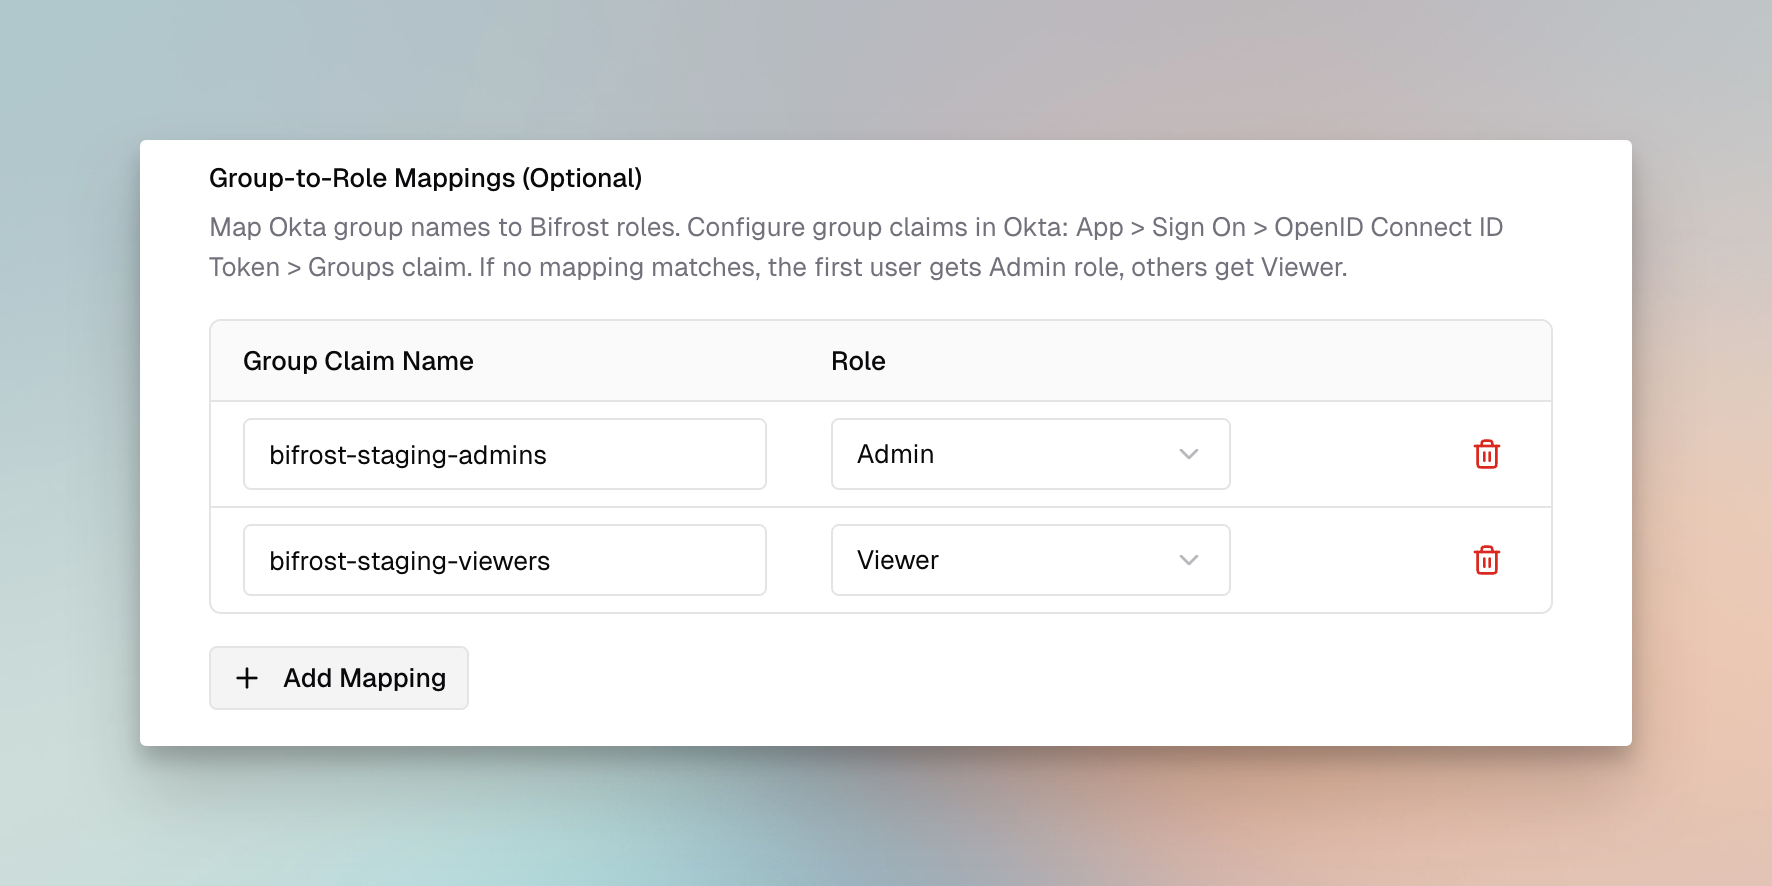This screenshot has height=886, width=1772.
Task: Delete the bifrost-staging-admins mapping row
Action: [x=1486, y=454]
